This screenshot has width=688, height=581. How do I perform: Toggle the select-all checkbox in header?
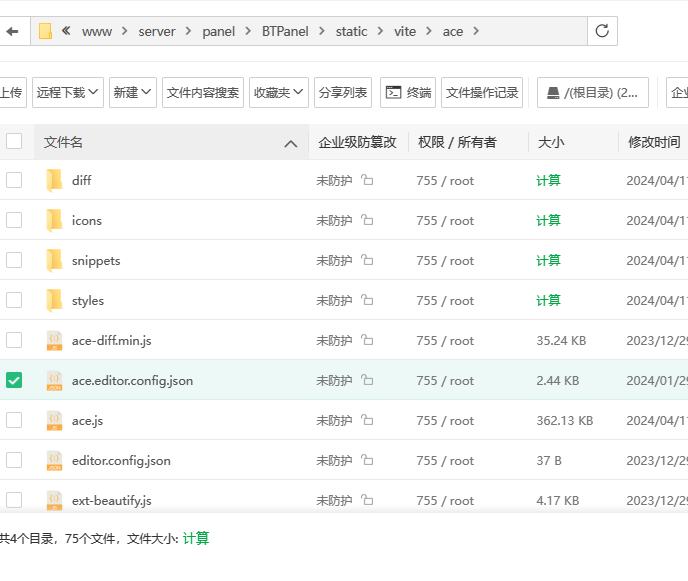click(x=14, y=141)
